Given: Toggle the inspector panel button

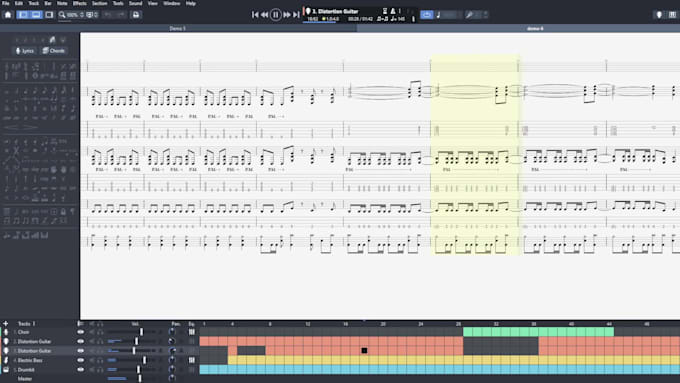Looking at the screenshot, I should [49, 15].
